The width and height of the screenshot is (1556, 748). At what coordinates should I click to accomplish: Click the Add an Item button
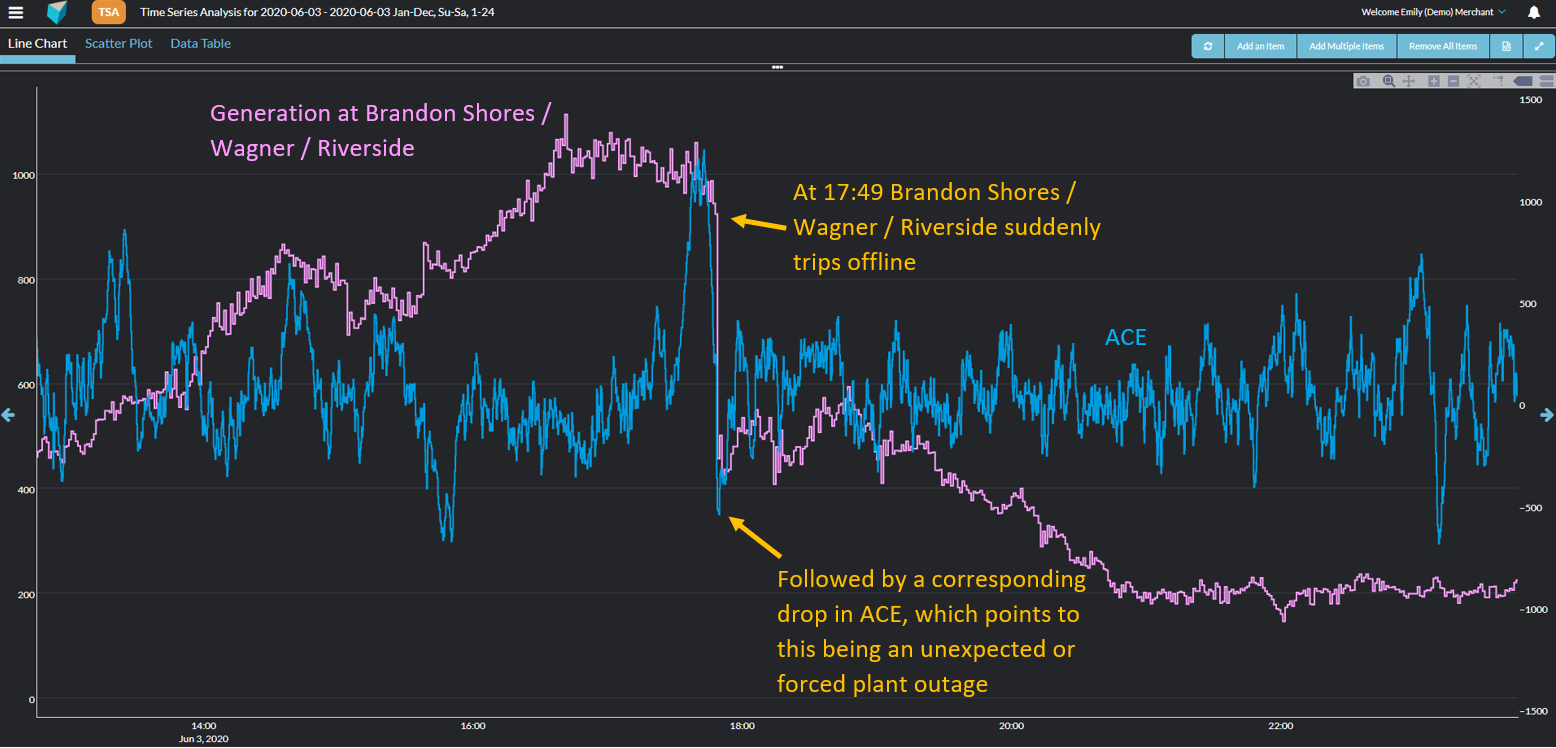pyautogui.click(x=1260, y=46)
